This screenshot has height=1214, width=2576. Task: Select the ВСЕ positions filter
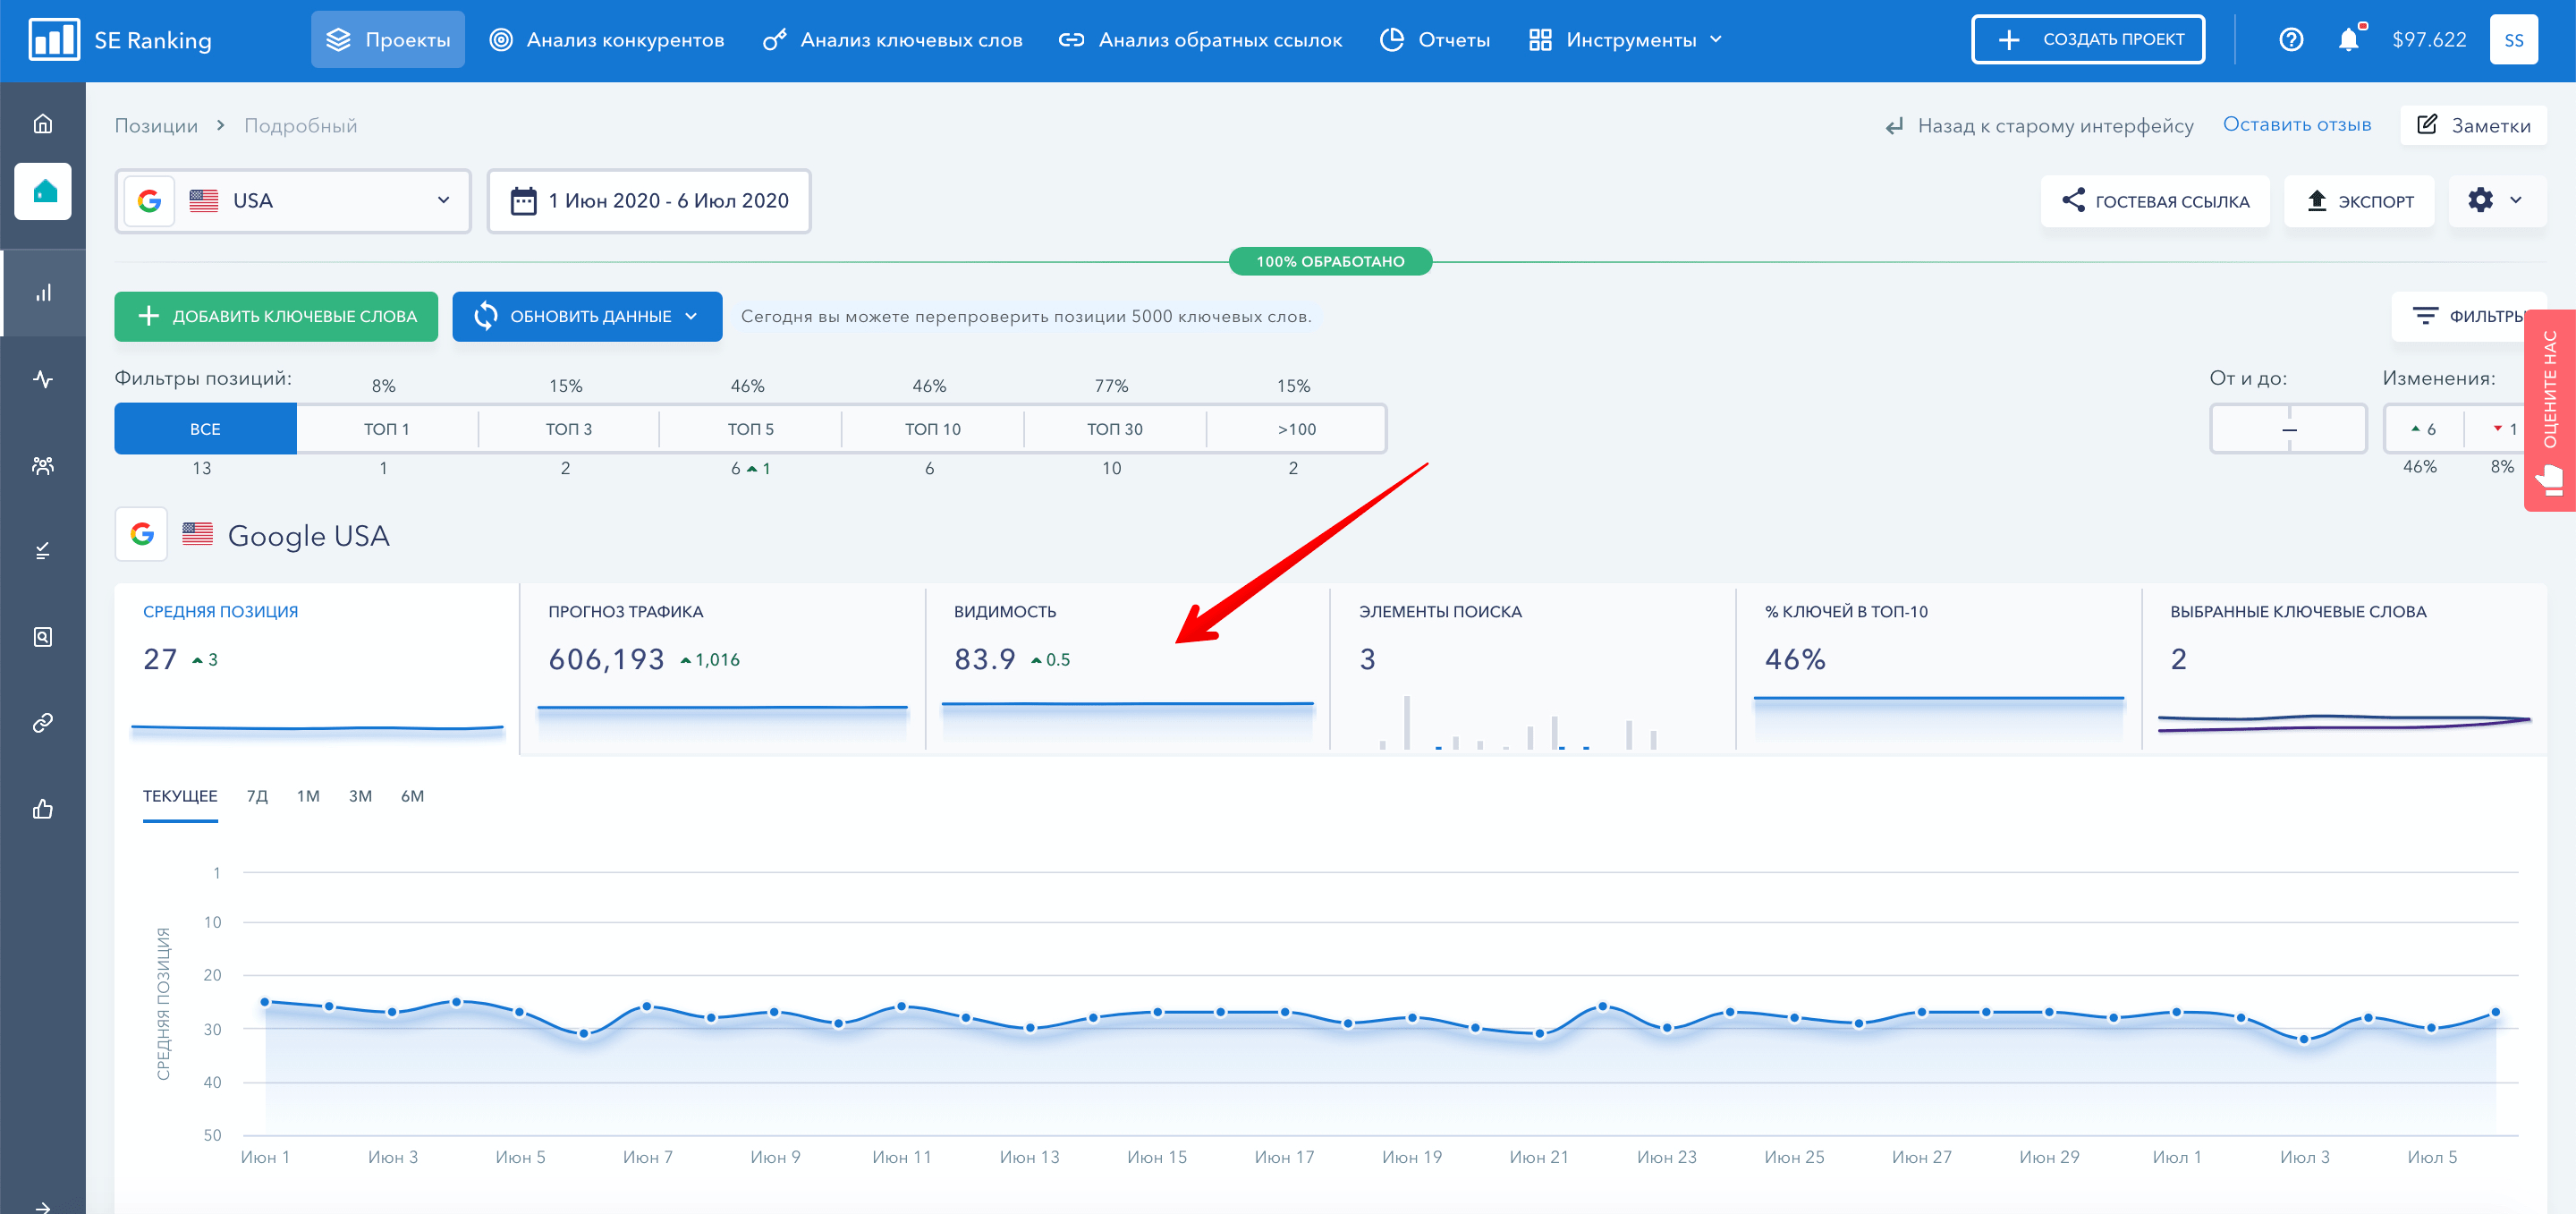[205, 429]
